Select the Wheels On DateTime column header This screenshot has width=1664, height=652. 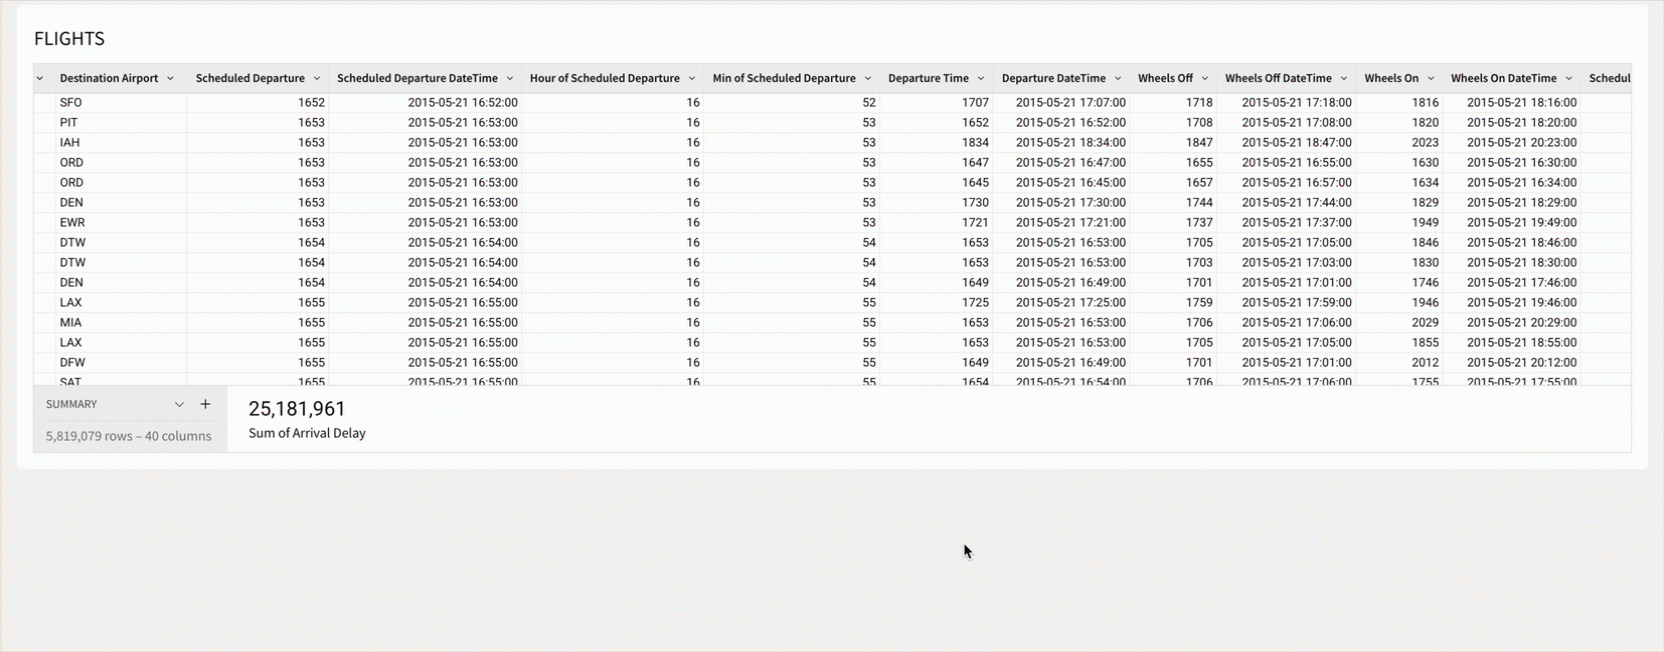(1503, 78)
